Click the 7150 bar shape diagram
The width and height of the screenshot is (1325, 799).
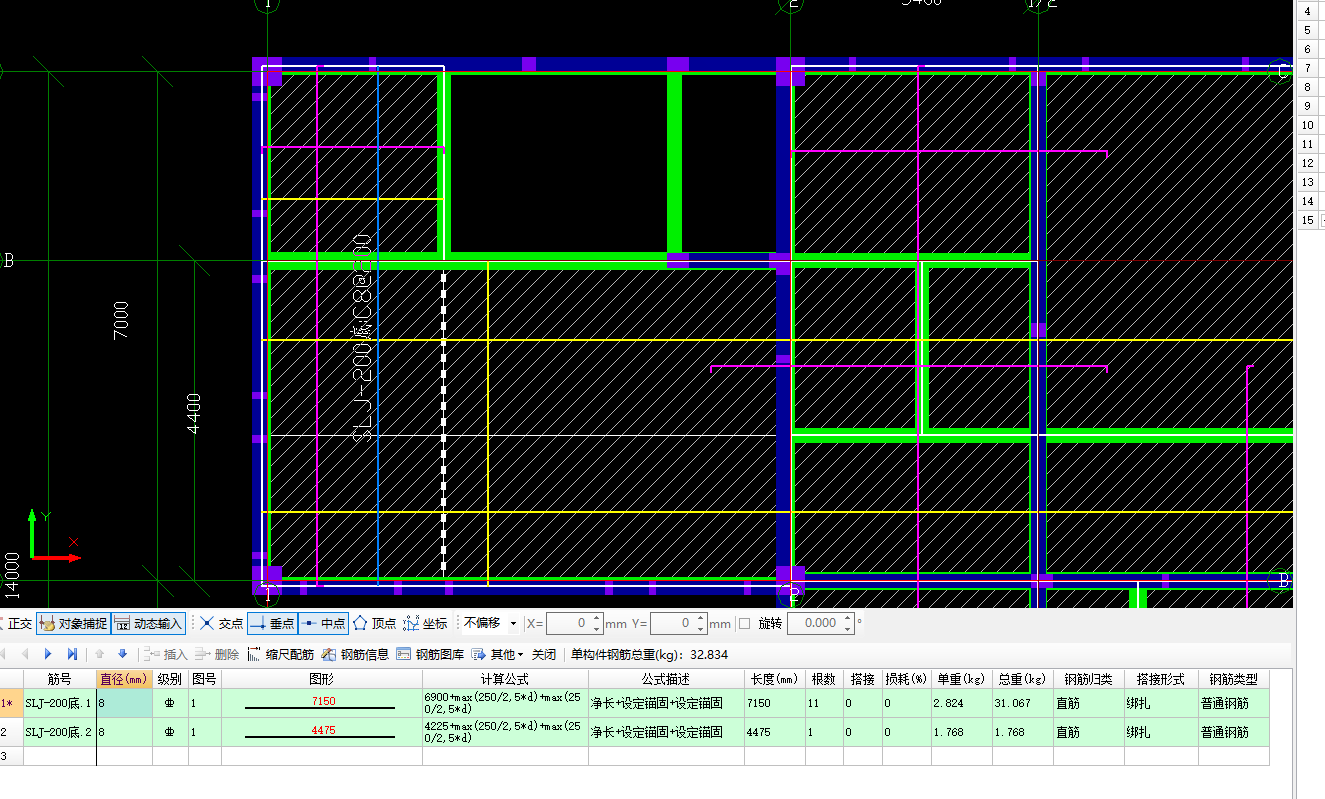click(x=321, y=703)
